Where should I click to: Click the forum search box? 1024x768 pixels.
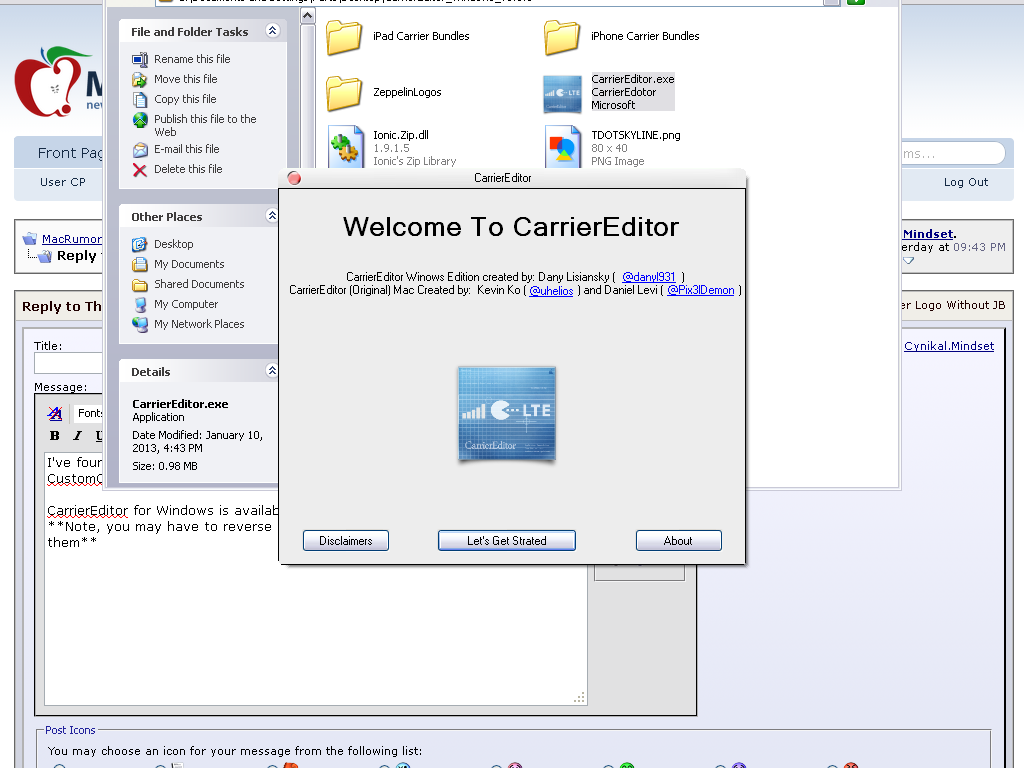point(953,154)
